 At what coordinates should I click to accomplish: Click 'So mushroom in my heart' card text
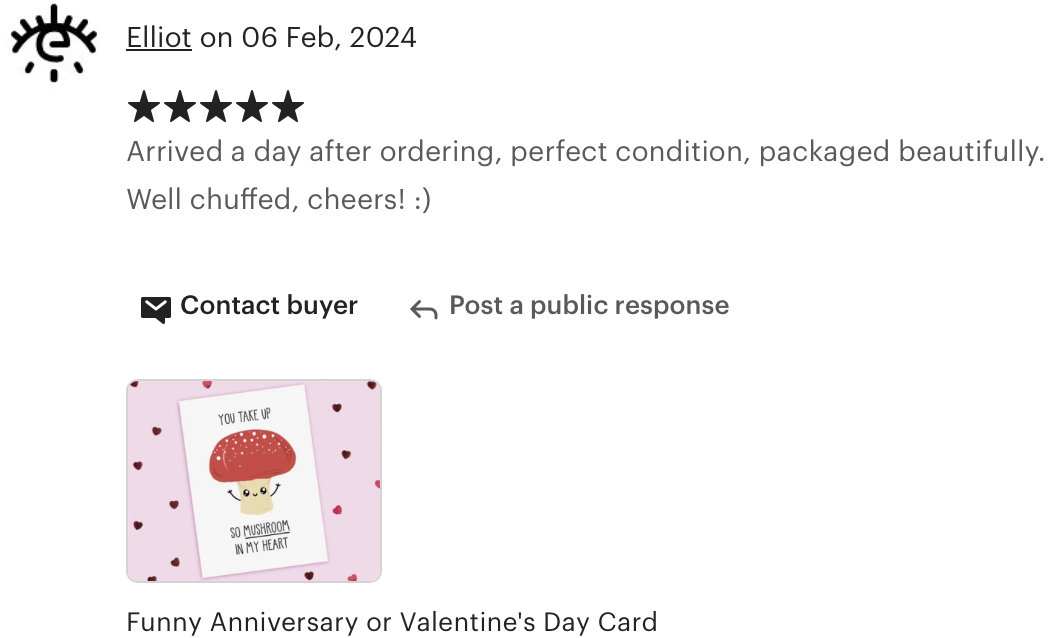click(261, 538)
